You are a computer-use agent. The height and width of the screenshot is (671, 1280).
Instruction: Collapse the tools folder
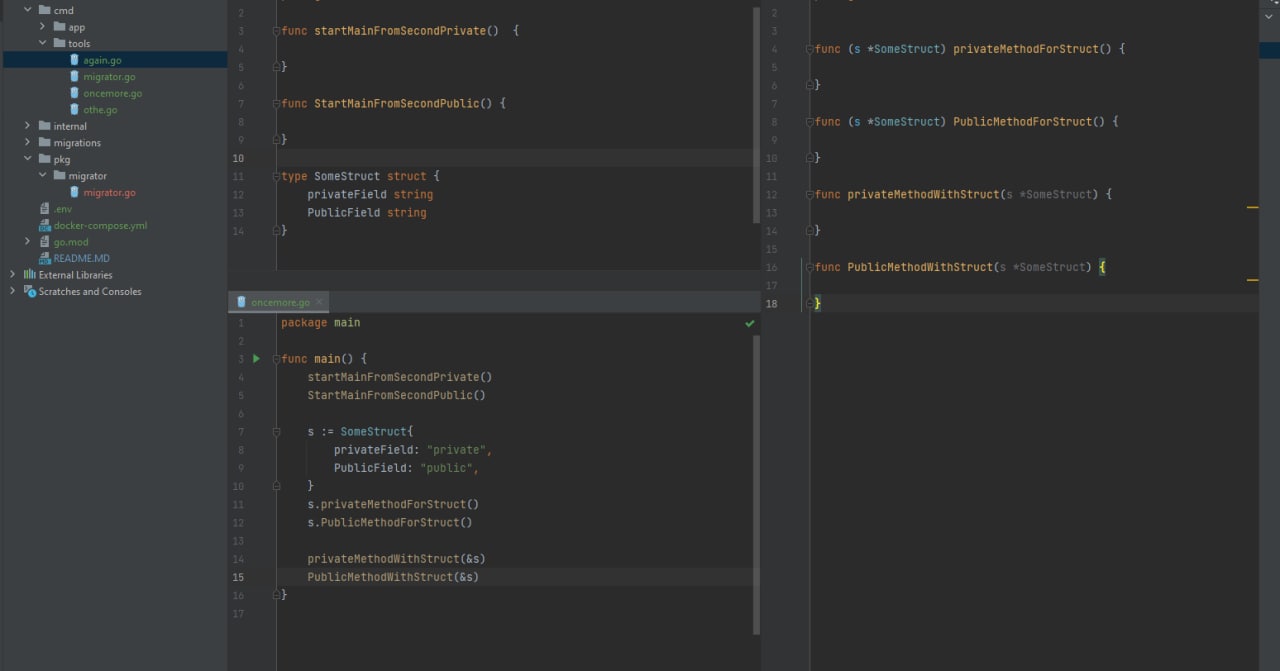coord(43,43)
